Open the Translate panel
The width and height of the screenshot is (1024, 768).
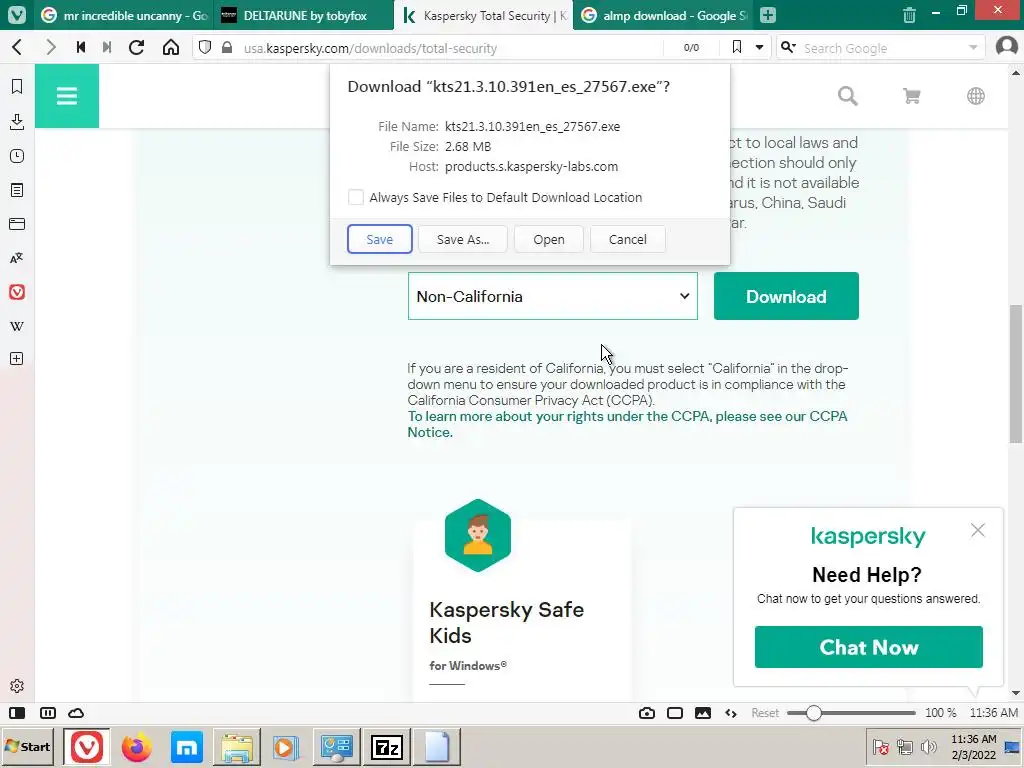coord(17,258)
